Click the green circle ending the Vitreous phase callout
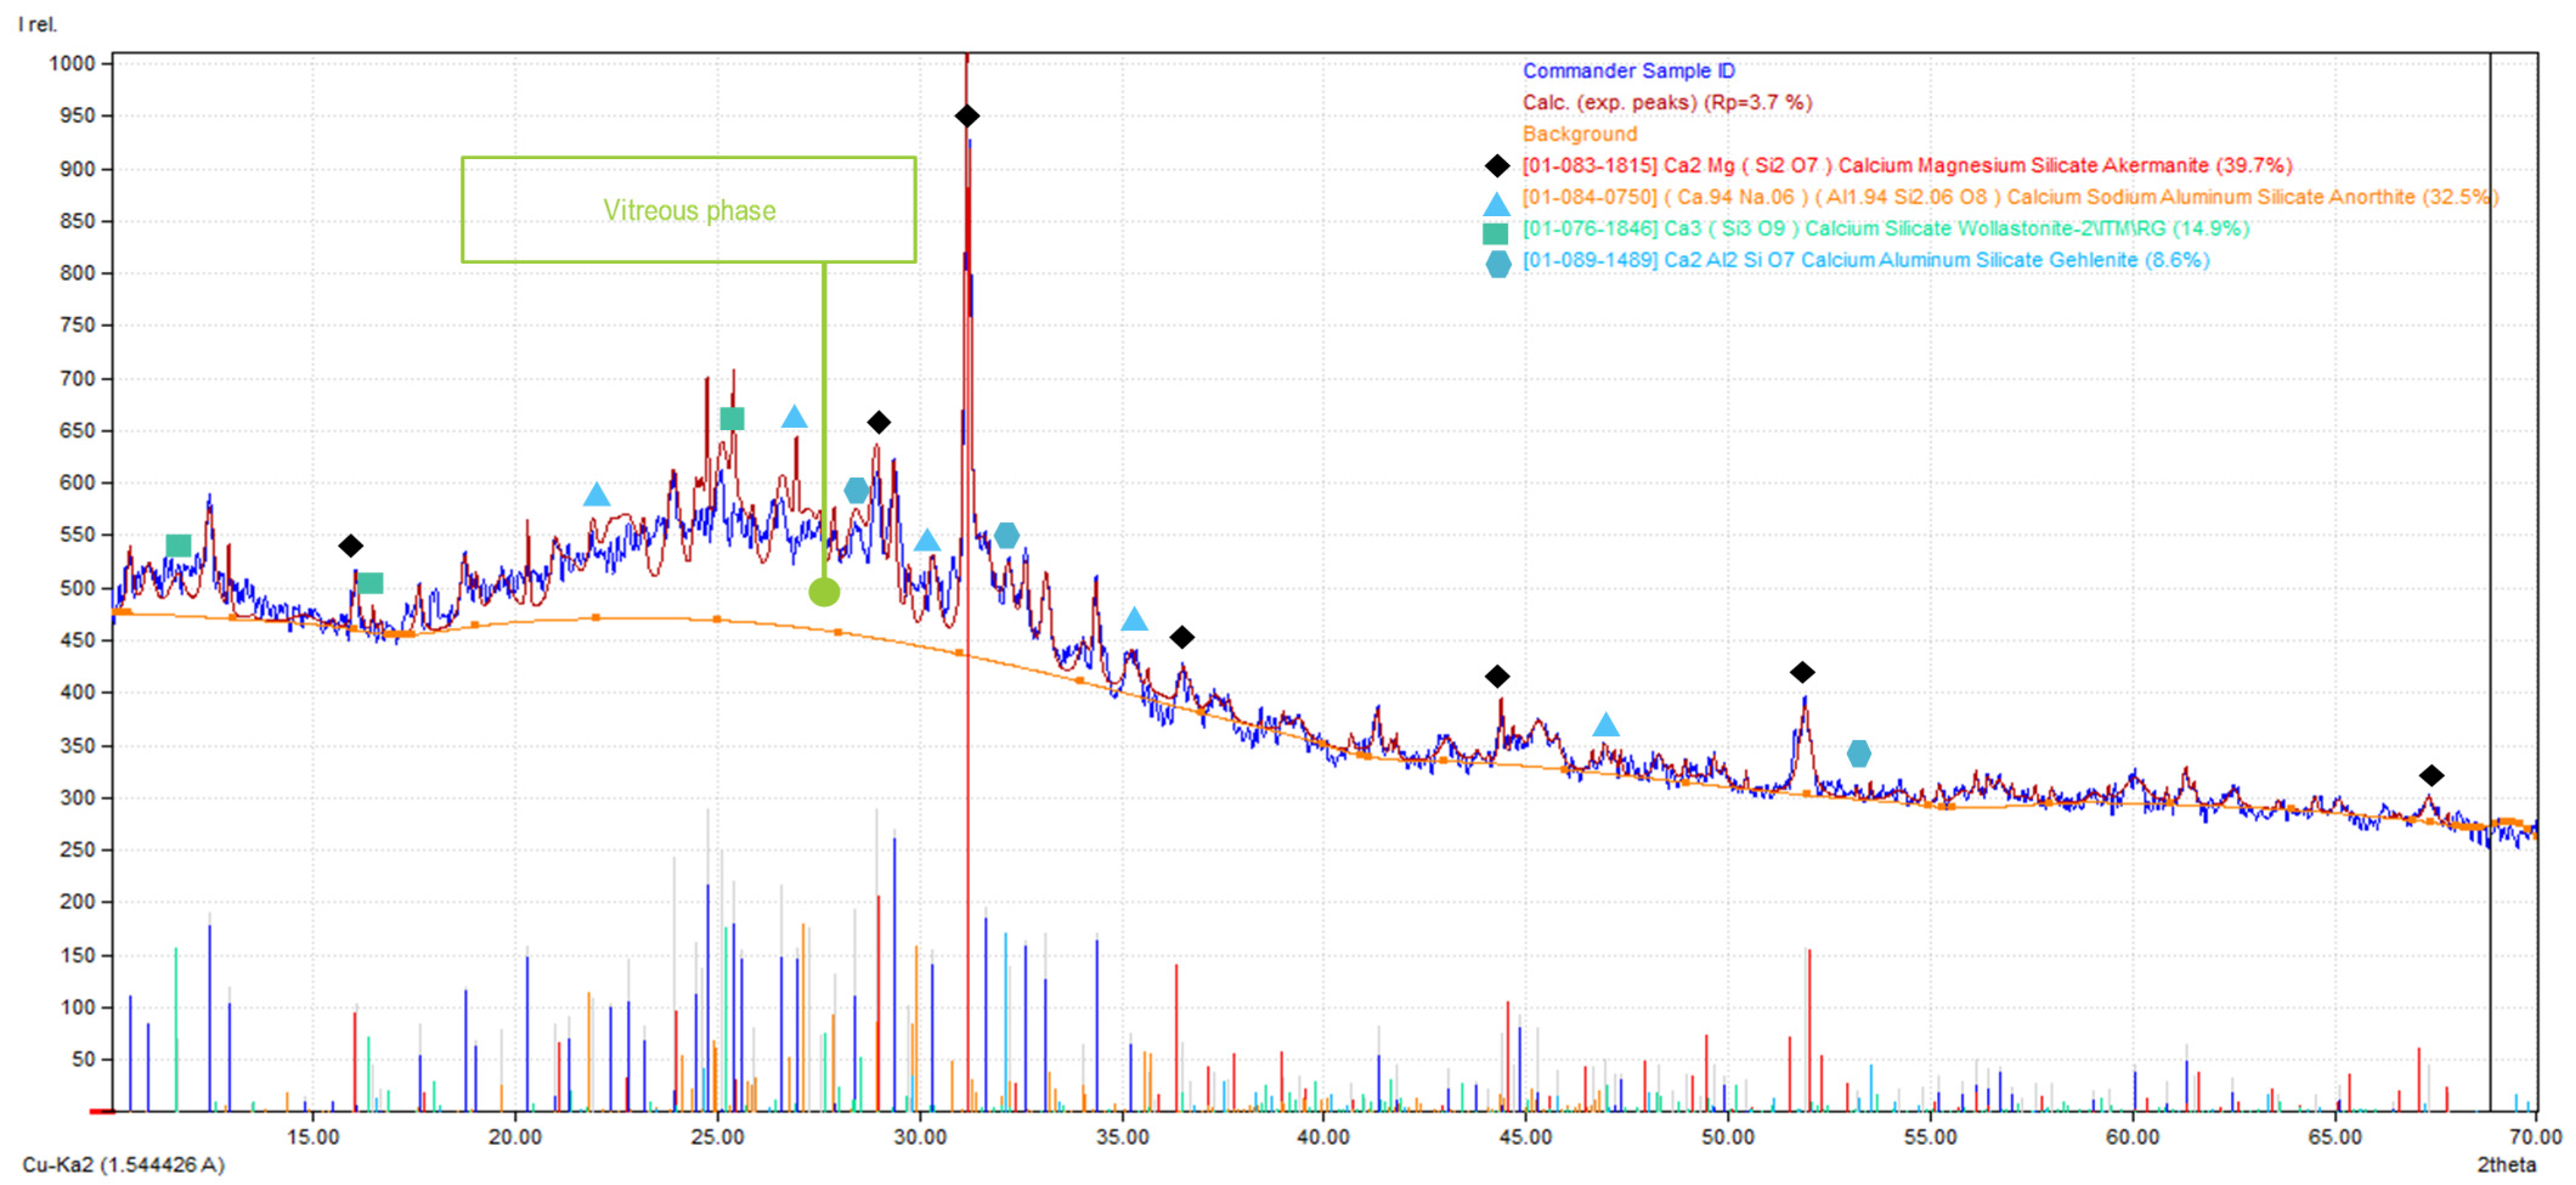Image resolution: width=2576 pixels, height=1185 pixels. point(824,592)
